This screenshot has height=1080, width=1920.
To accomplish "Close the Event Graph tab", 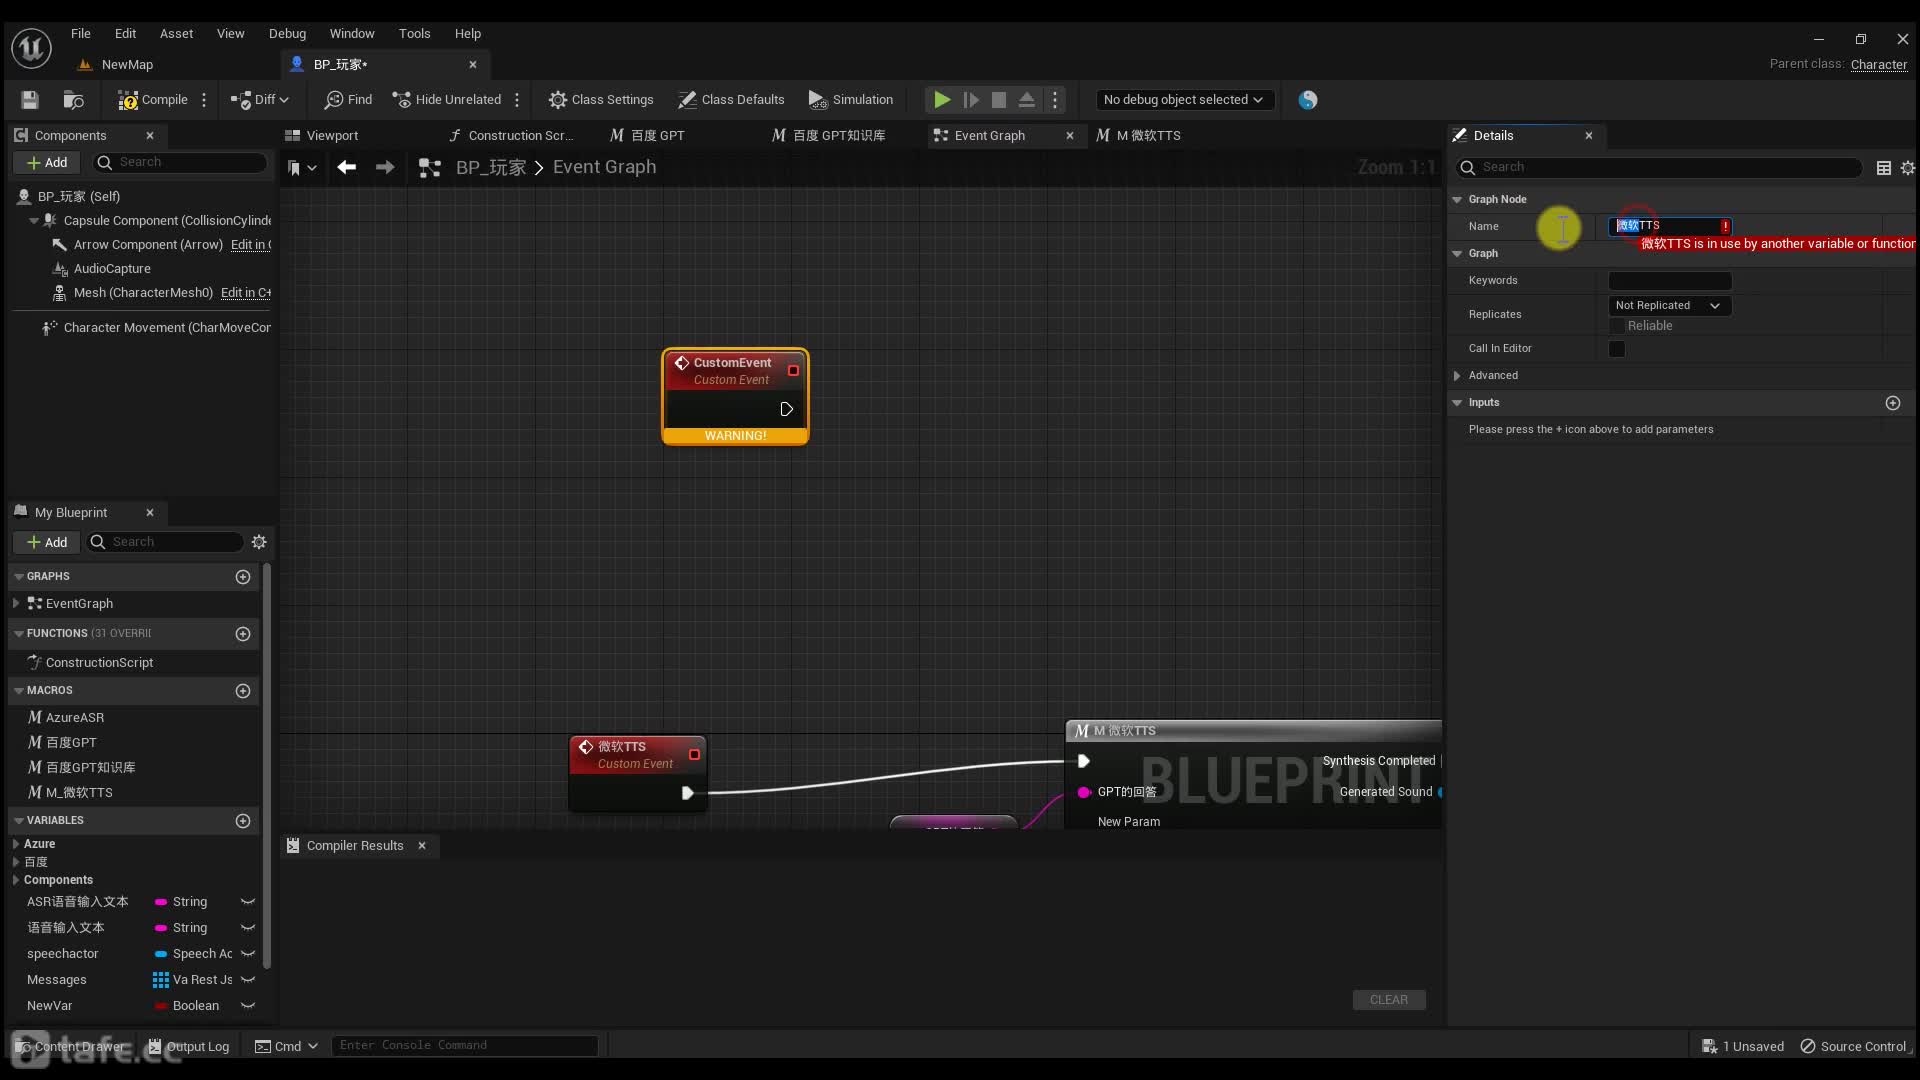I will coord(1070,135).
